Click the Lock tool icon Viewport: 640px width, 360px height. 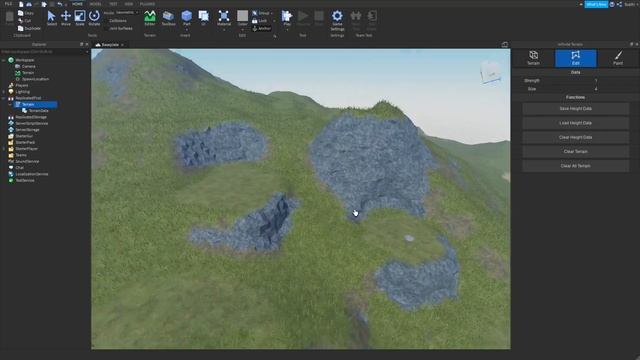tap(255, 21)
